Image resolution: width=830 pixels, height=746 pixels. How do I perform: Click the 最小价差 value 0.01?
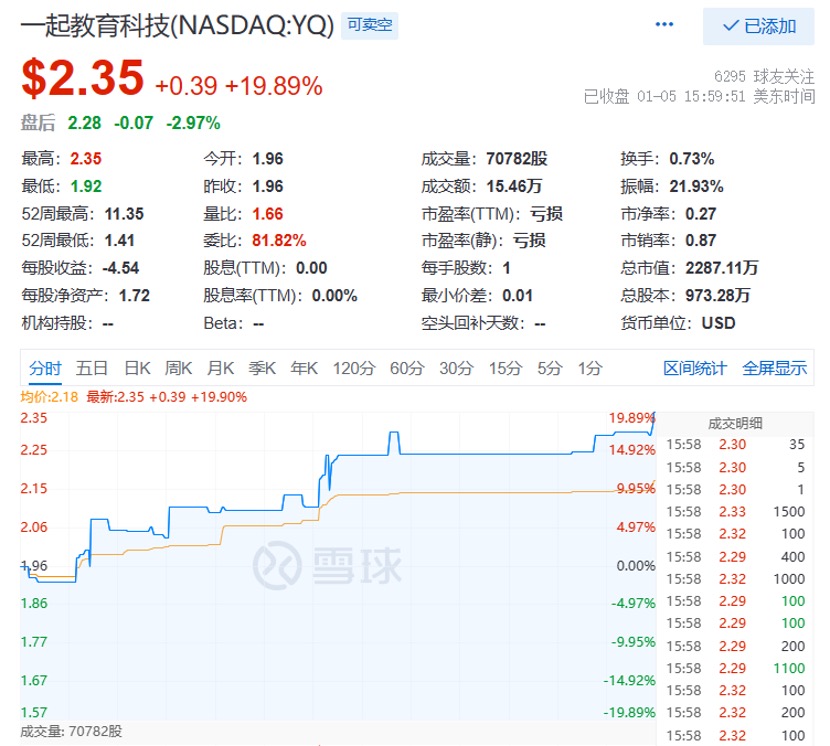pos(517,295)
